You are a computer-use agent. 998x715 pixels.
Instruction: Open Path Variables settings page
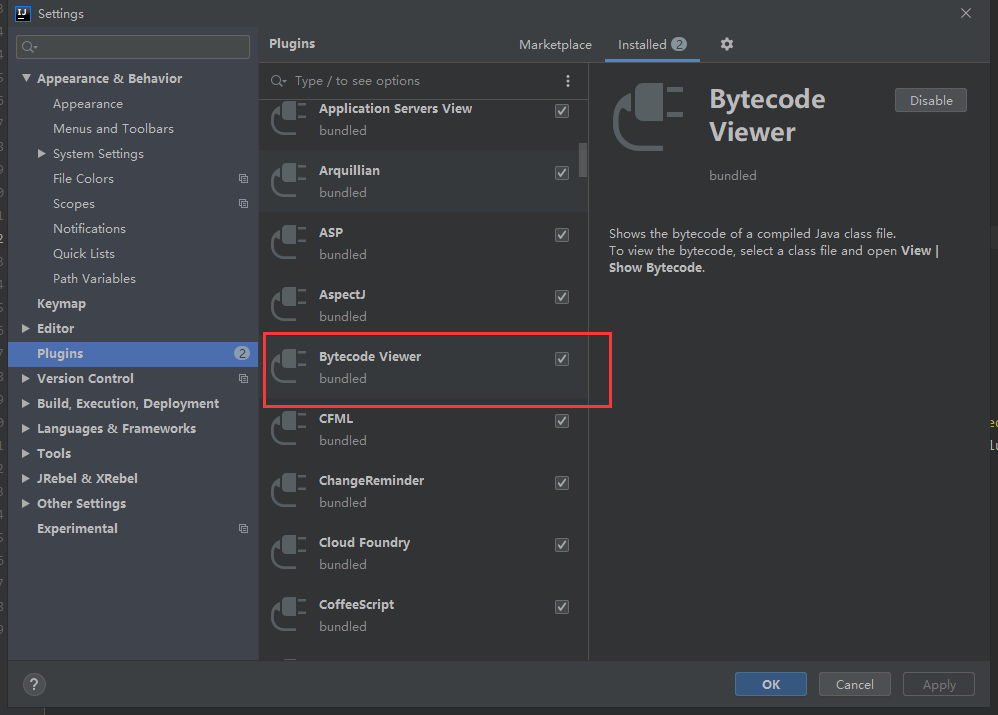[94, 279]
